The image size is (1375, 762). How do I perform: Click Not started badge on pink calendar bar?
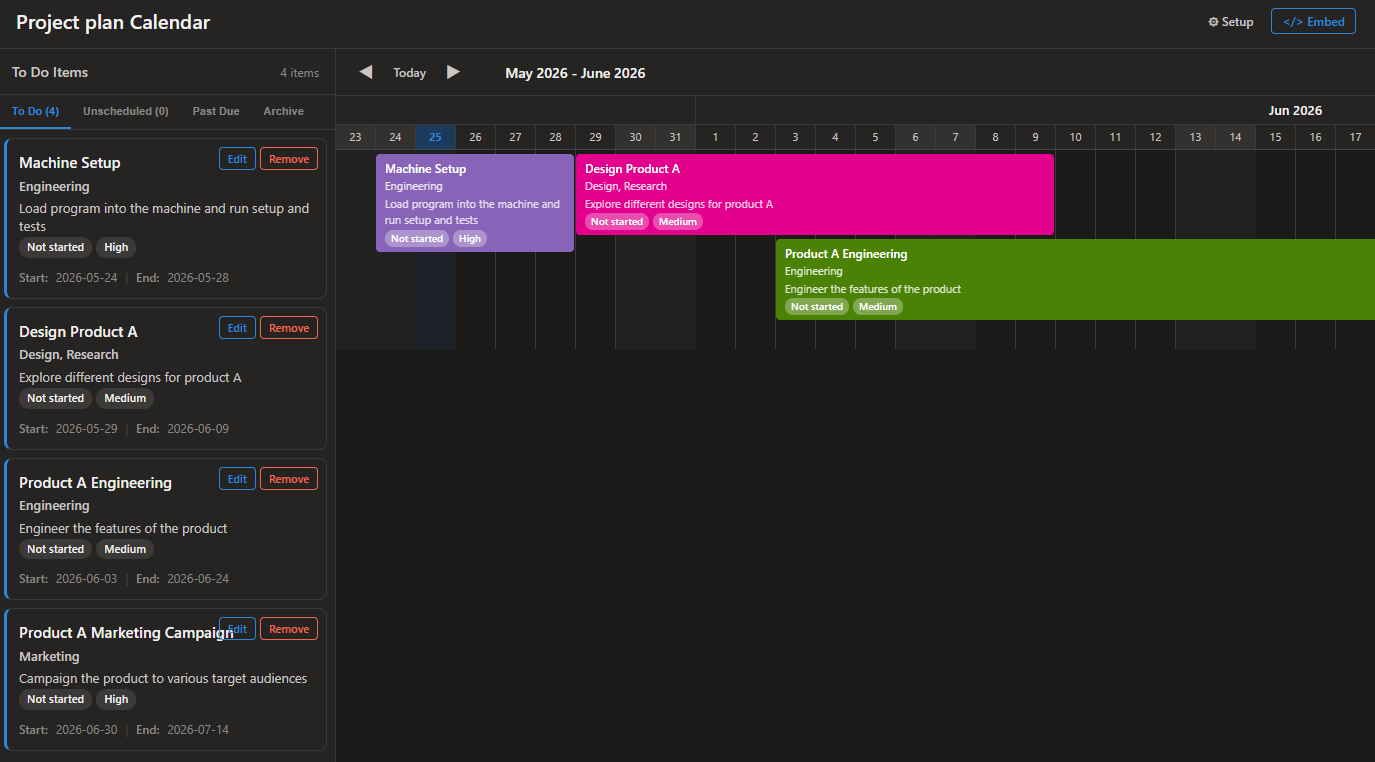[617, 222]
